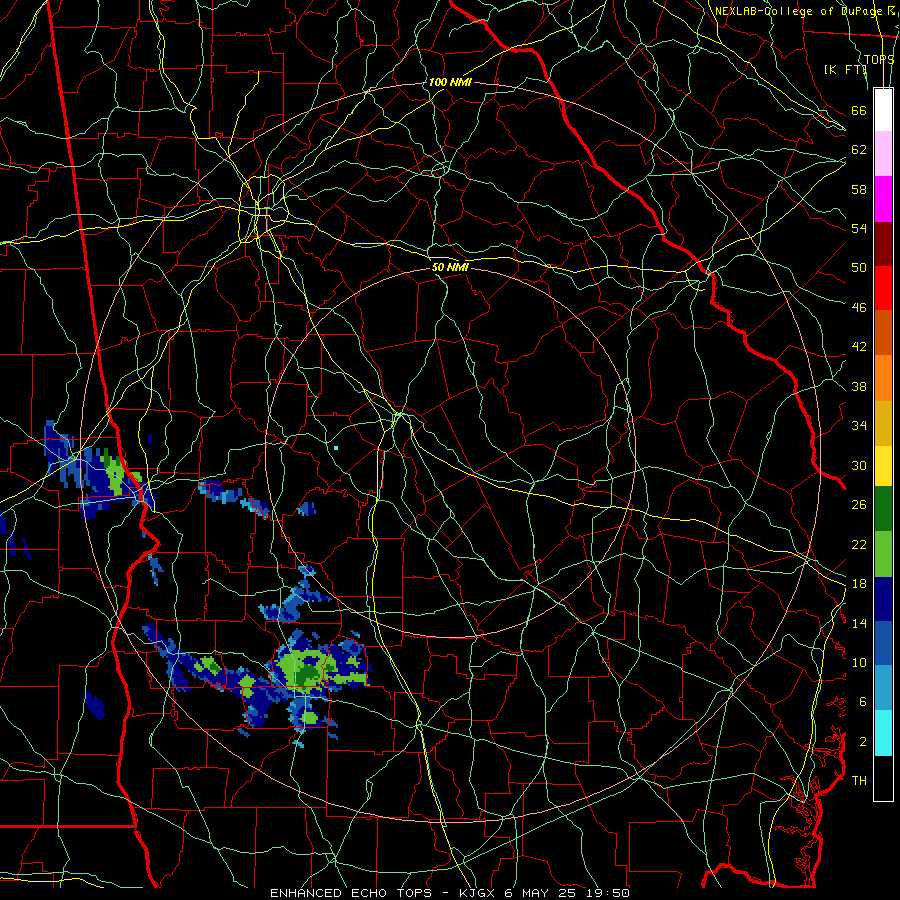Click the '34' legend value
This screenshot has width=900, height=900.
pos(859,425)
